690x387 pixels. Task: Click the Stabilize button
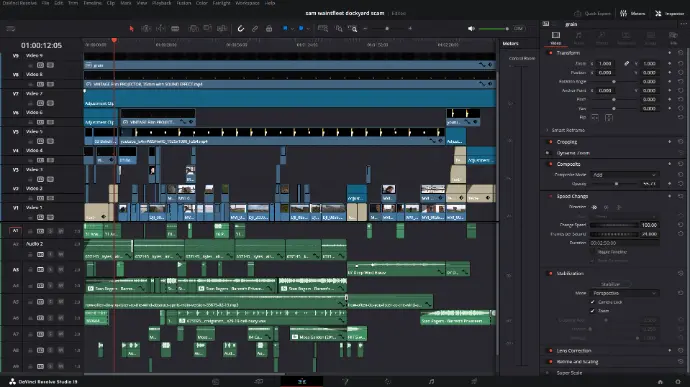610,284
